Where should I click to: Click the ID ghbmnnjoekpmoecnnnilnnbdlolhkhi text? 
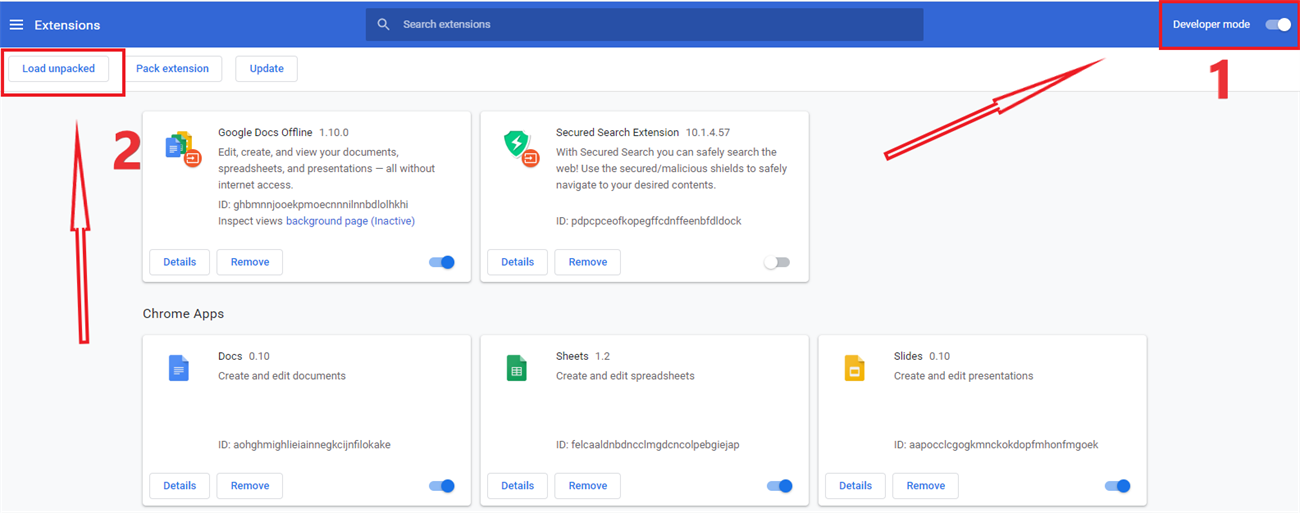[313, 205]
